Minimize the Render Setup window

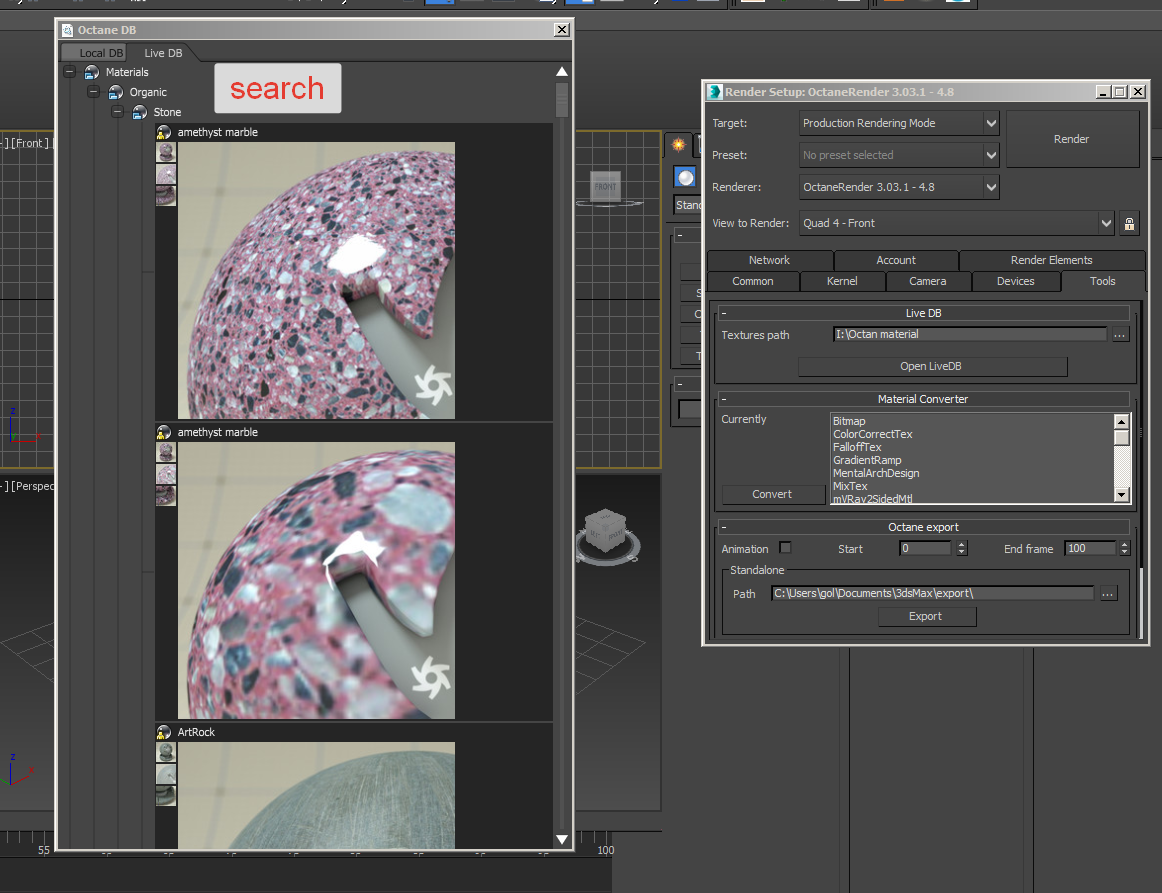coord(1103,92)
